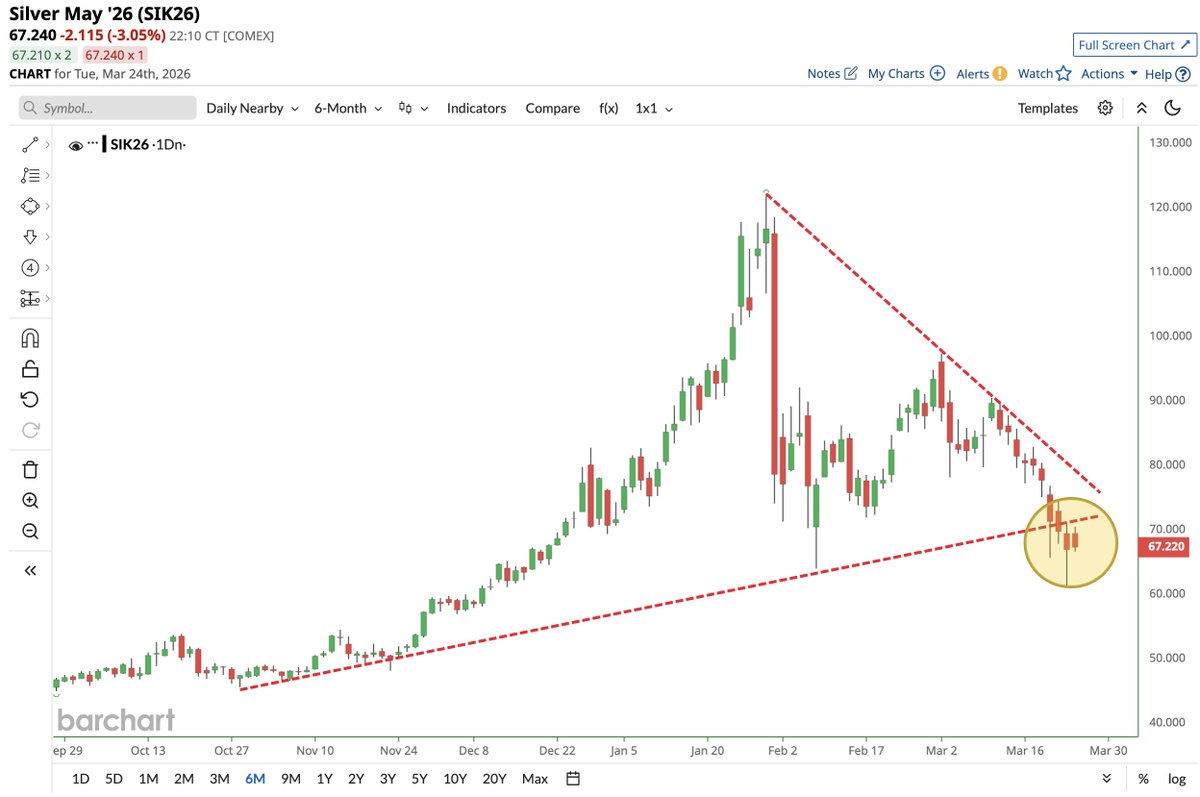Screen dimensions: 1200x797
Task: Choose the arrow marker tool
Action: click(x=30, y=237)
